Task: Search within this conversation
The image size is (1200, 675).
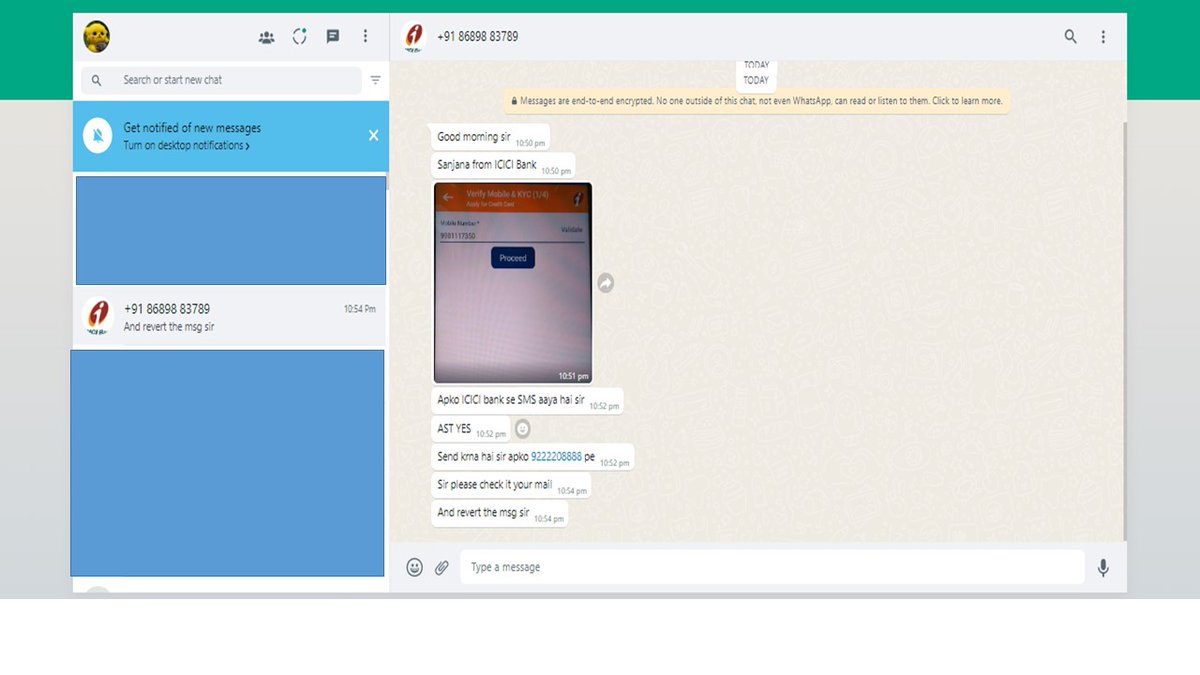Action: coord(1070,37)
